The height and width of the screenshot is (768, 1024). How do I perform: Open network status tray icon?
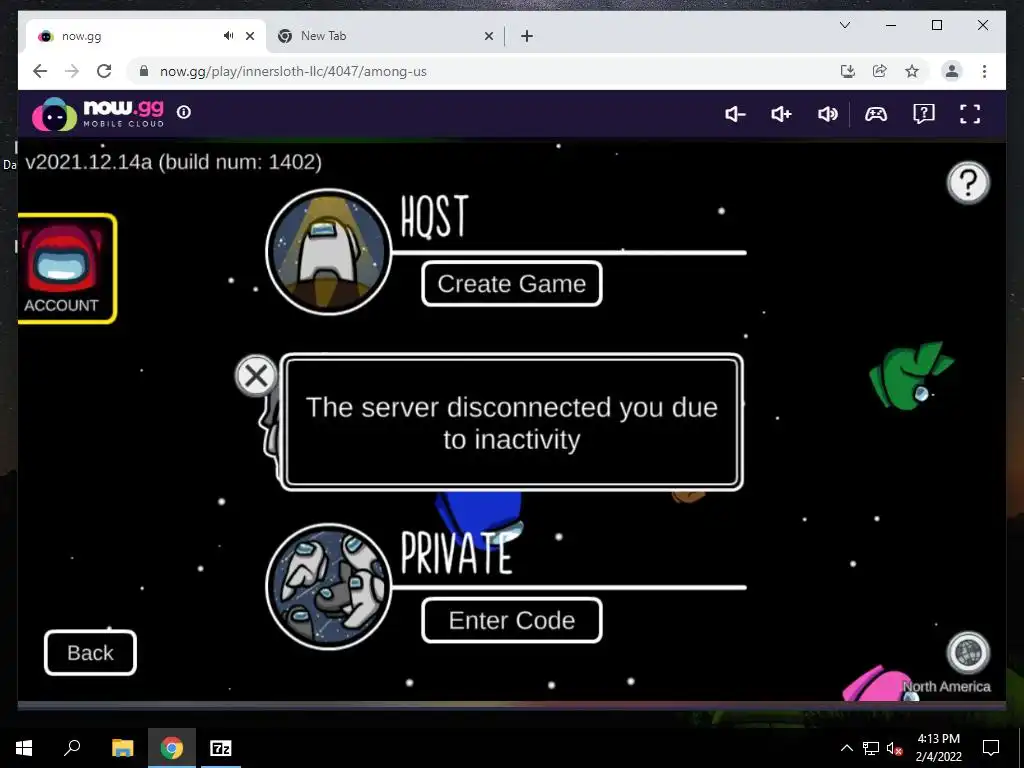[x=871, y=748]
